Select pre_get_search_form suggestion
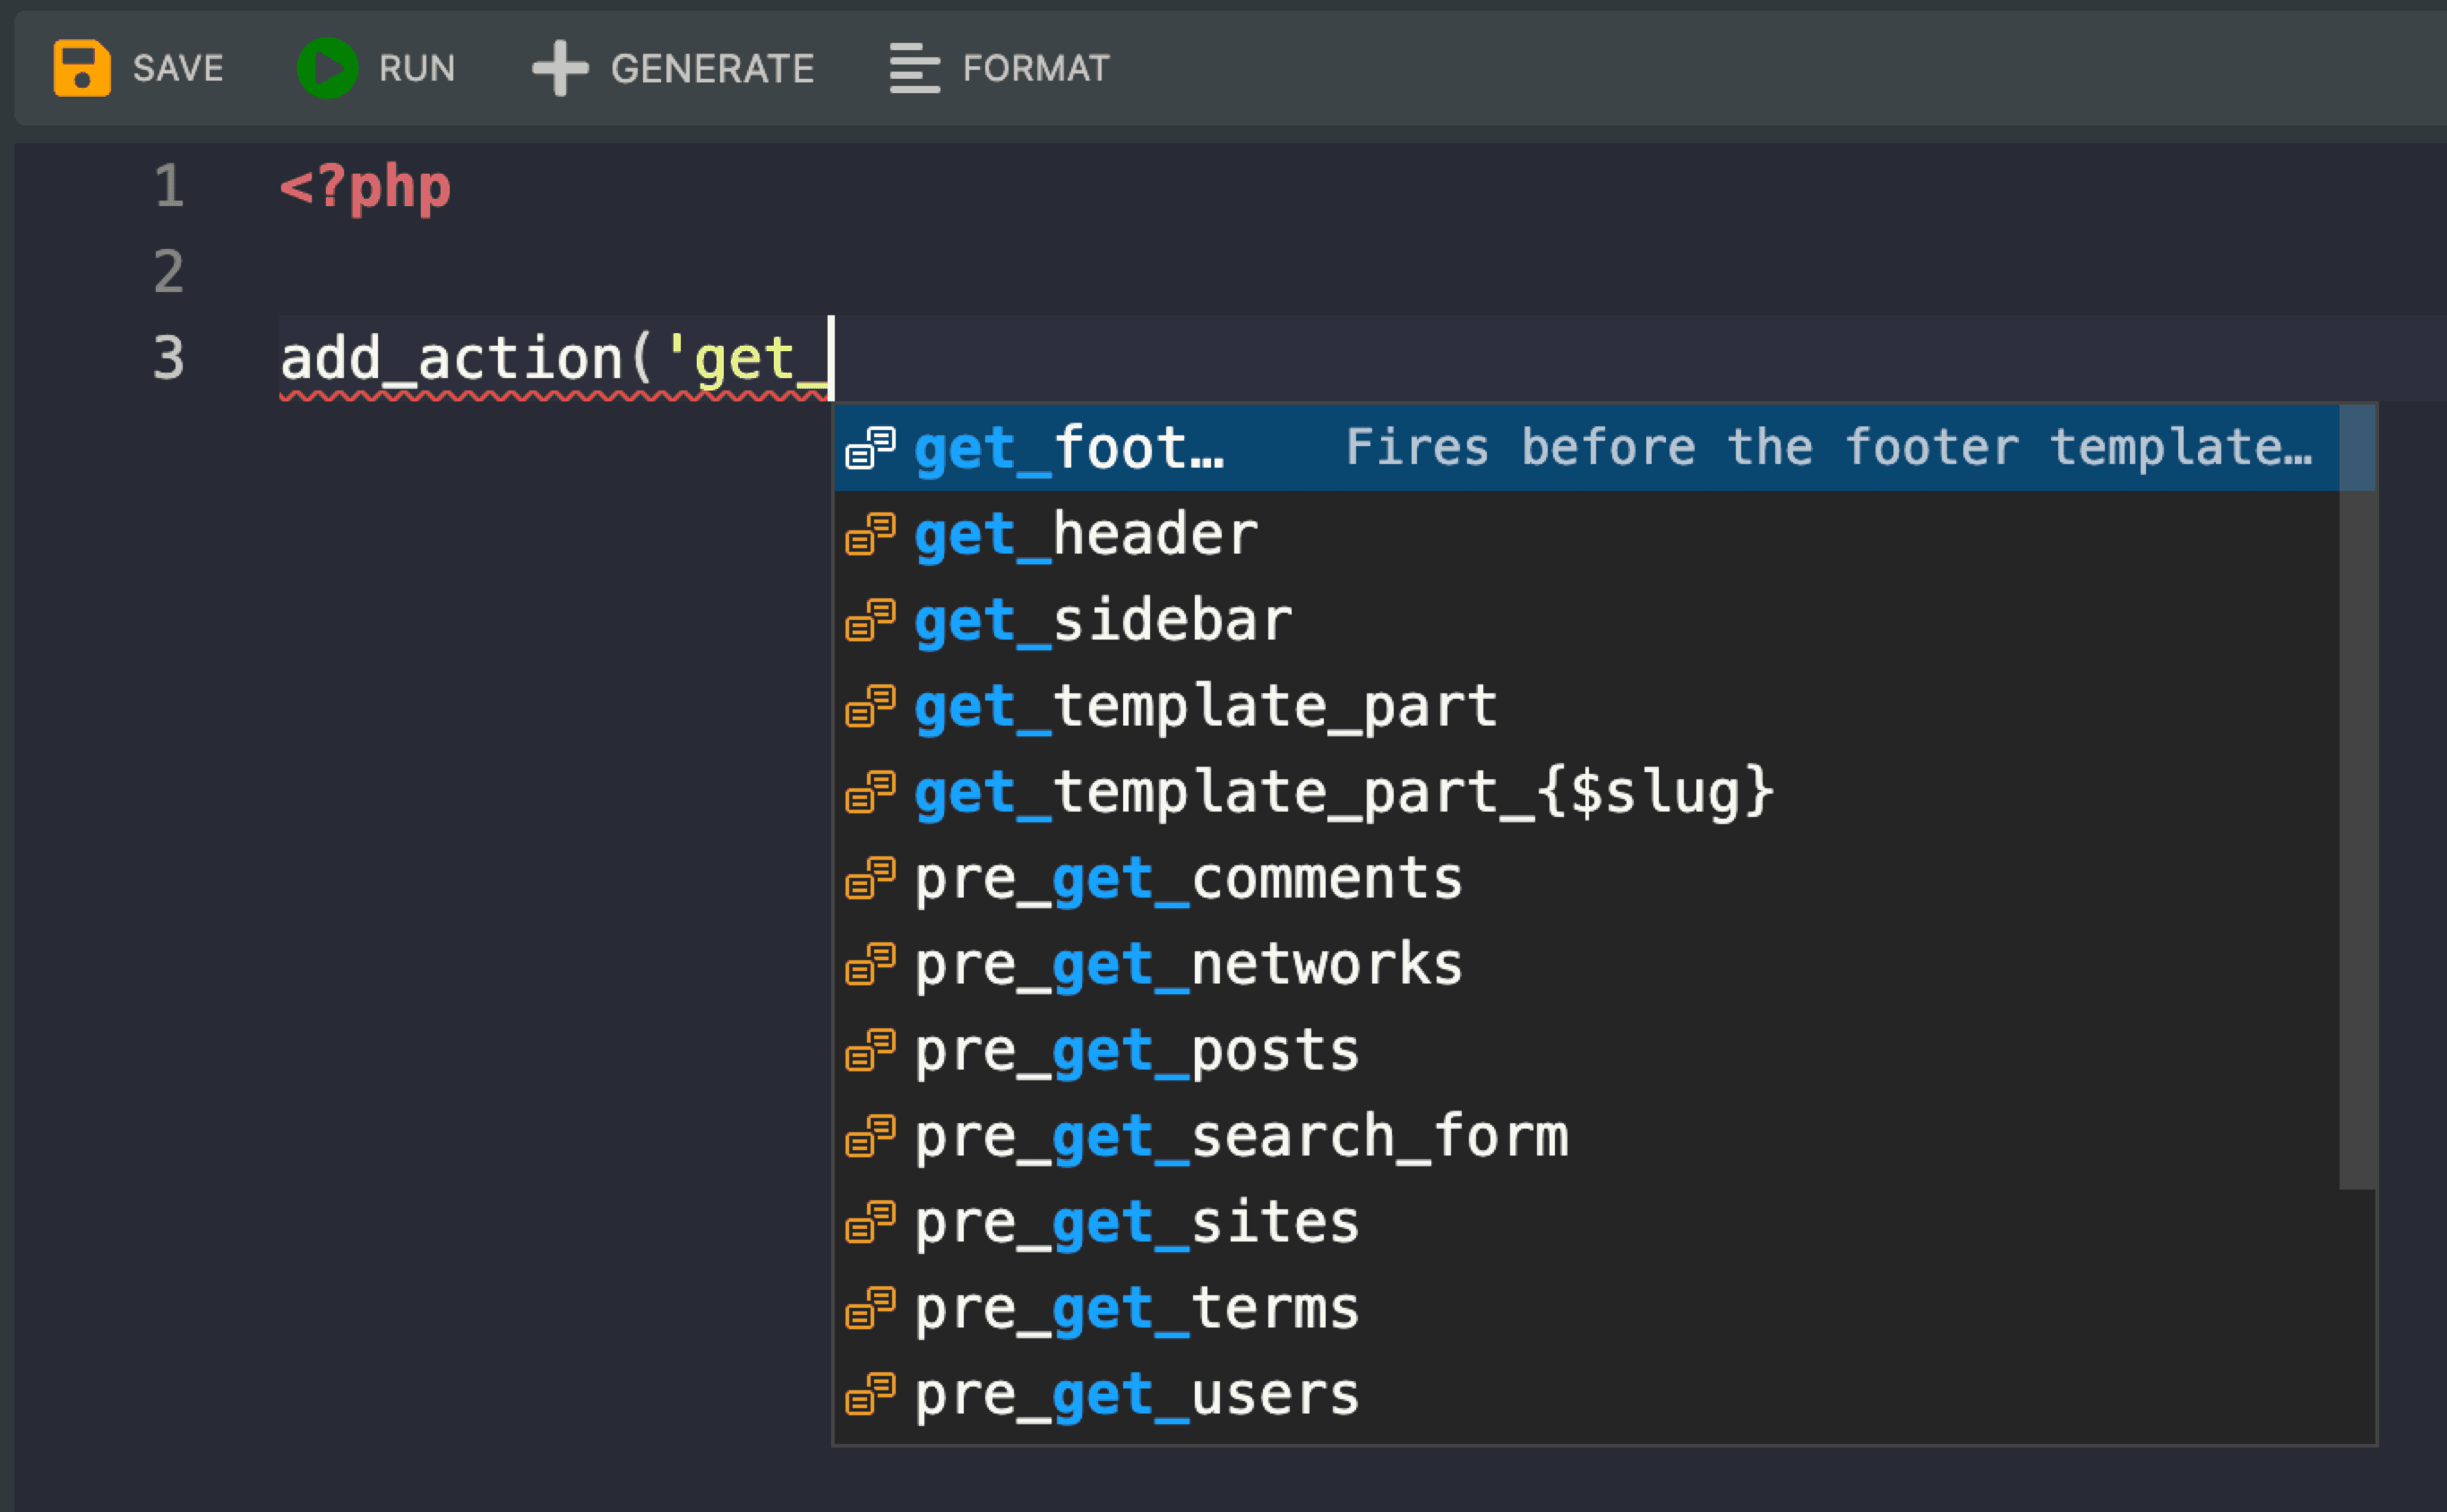Viewport: 2447px width, 1512px height. (1586, 1136)
